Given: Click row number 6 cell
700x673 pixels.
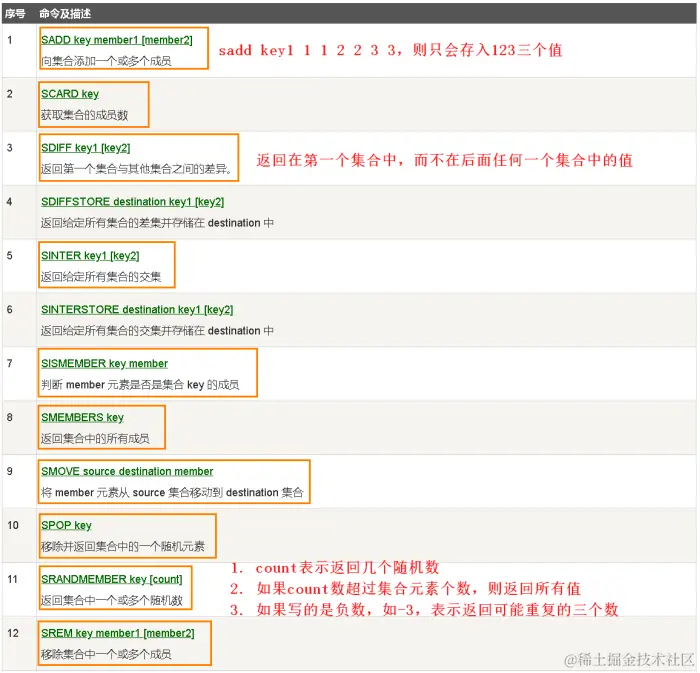Looking at the screenshot, I should point(20,320).
